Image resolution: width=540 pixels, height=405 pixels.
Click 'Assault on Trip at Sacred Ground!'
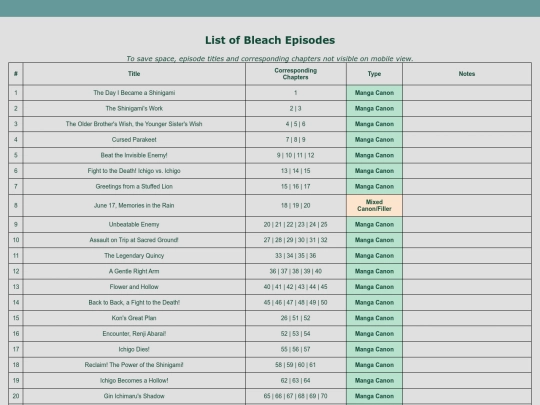coord(134,240)
